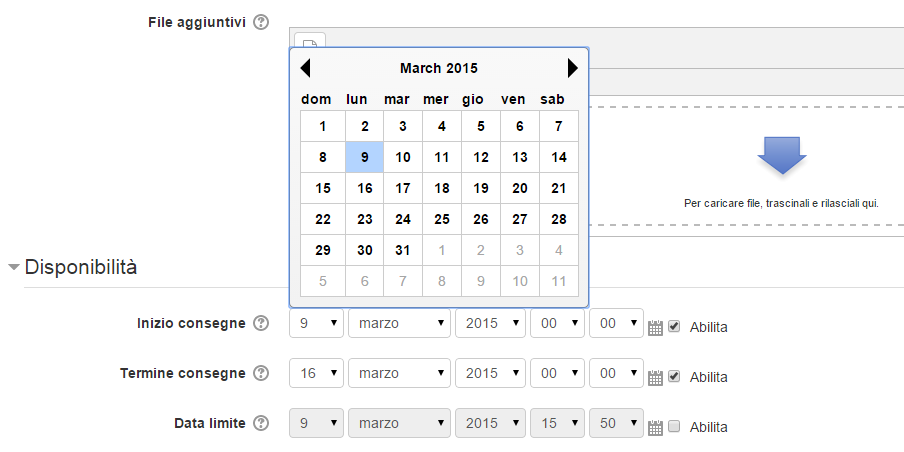Open calendar icon for Termine consegne

[x=656, y=378]
